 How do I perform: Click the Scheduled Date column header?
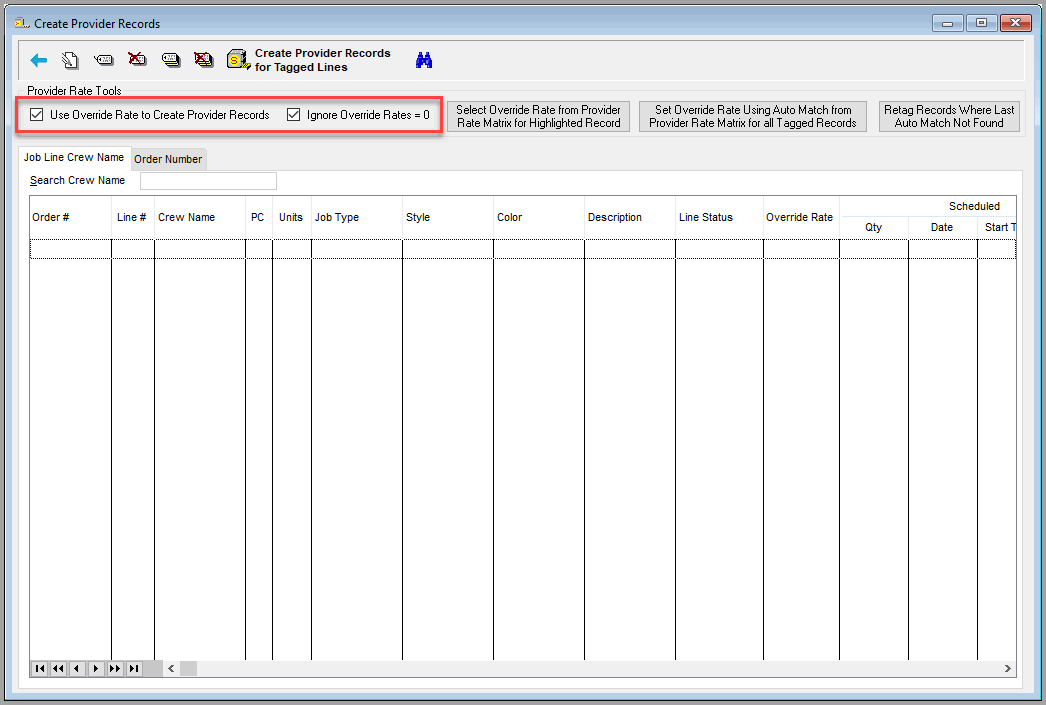point(942,227)
